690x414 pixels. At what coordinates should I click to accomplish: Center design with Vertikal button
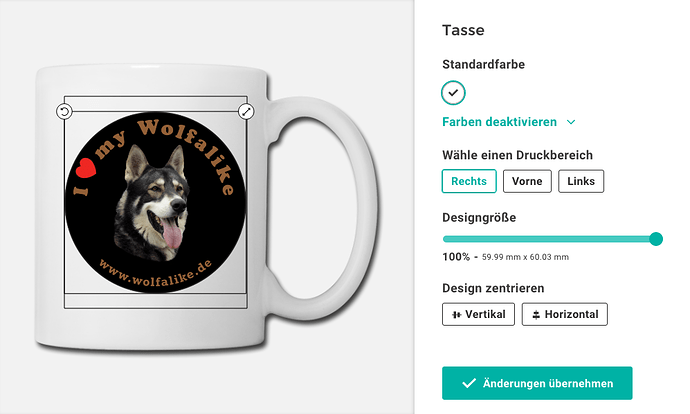point(478,314)
